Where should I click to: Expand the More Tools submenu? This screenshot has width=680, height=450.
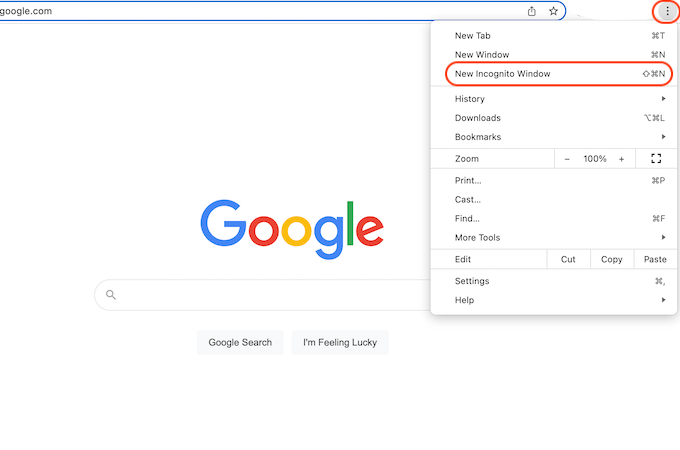coord(553,238)
